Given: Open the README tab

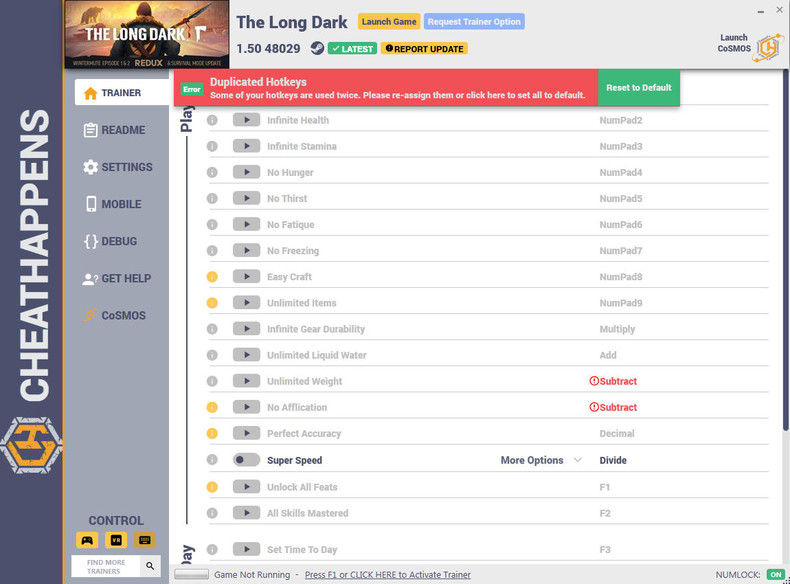Looking at the screenshot, I should click(115, 130).
